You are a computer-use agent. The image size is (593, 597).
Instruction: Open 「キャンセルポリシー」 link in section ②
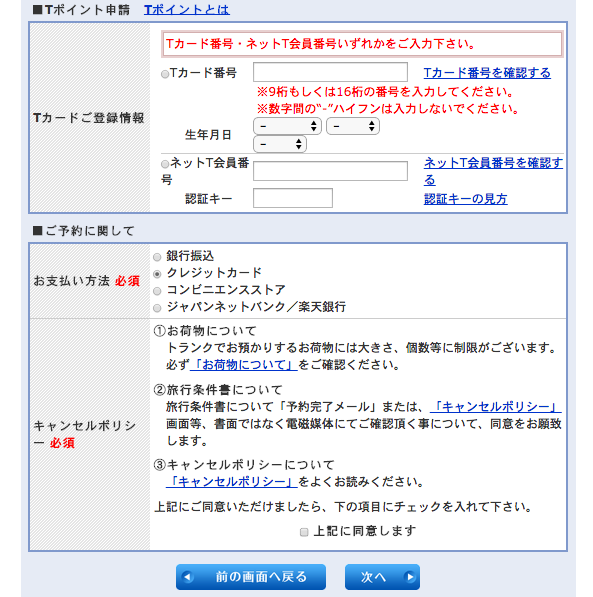click(495, 407)
